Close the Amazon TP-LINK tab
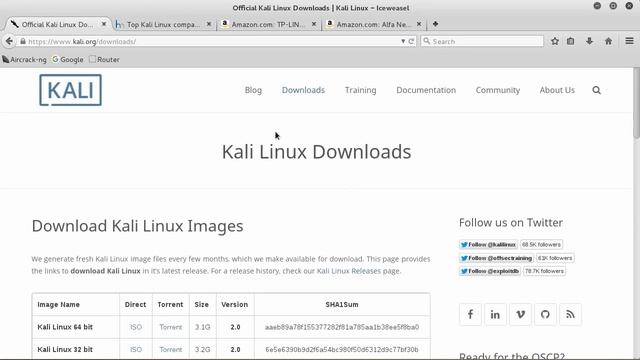 [x=314, y=24]
